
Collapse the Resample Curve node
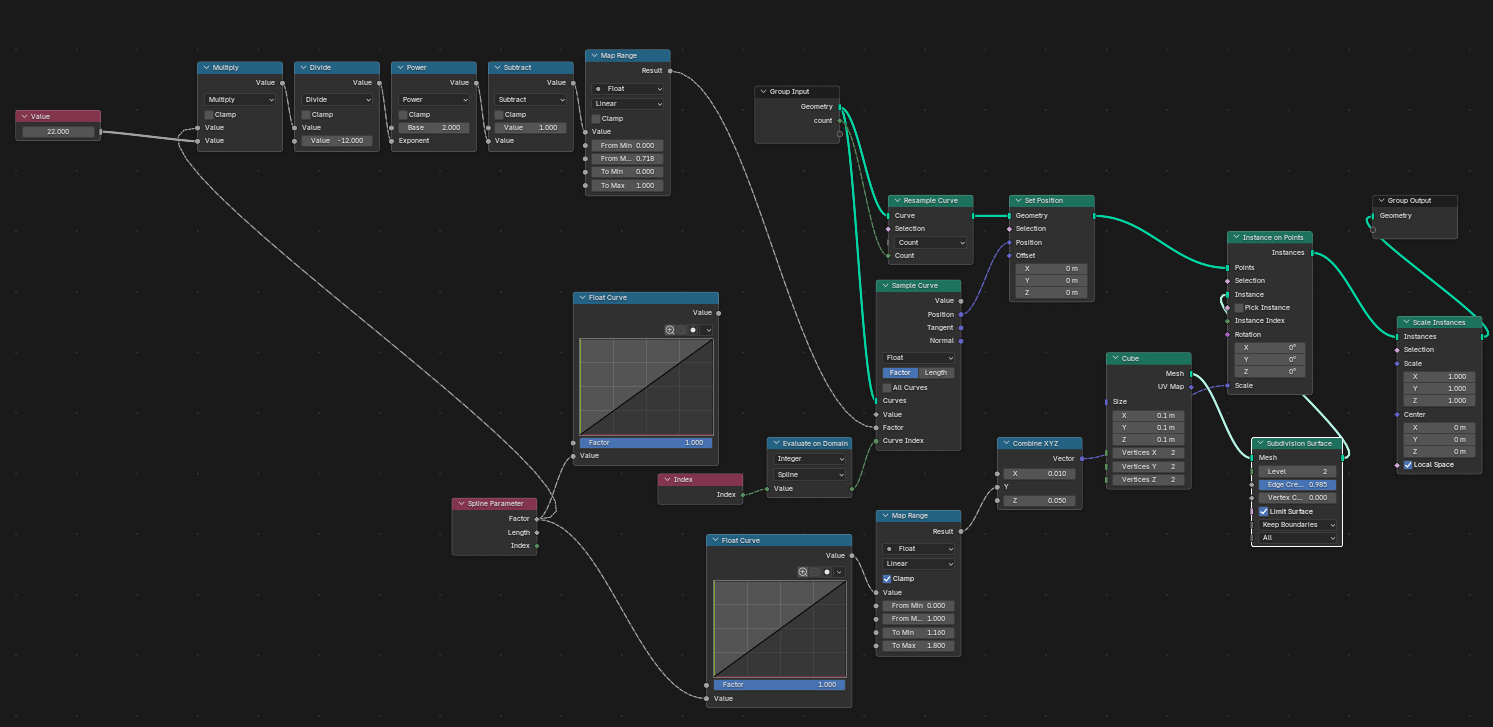tap(897, 201)
